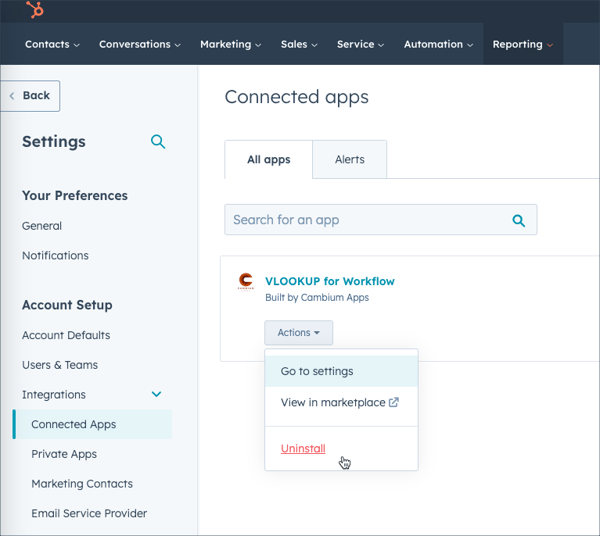Click the Your Preferences section heading
The image size is (600, 536).
75,196
